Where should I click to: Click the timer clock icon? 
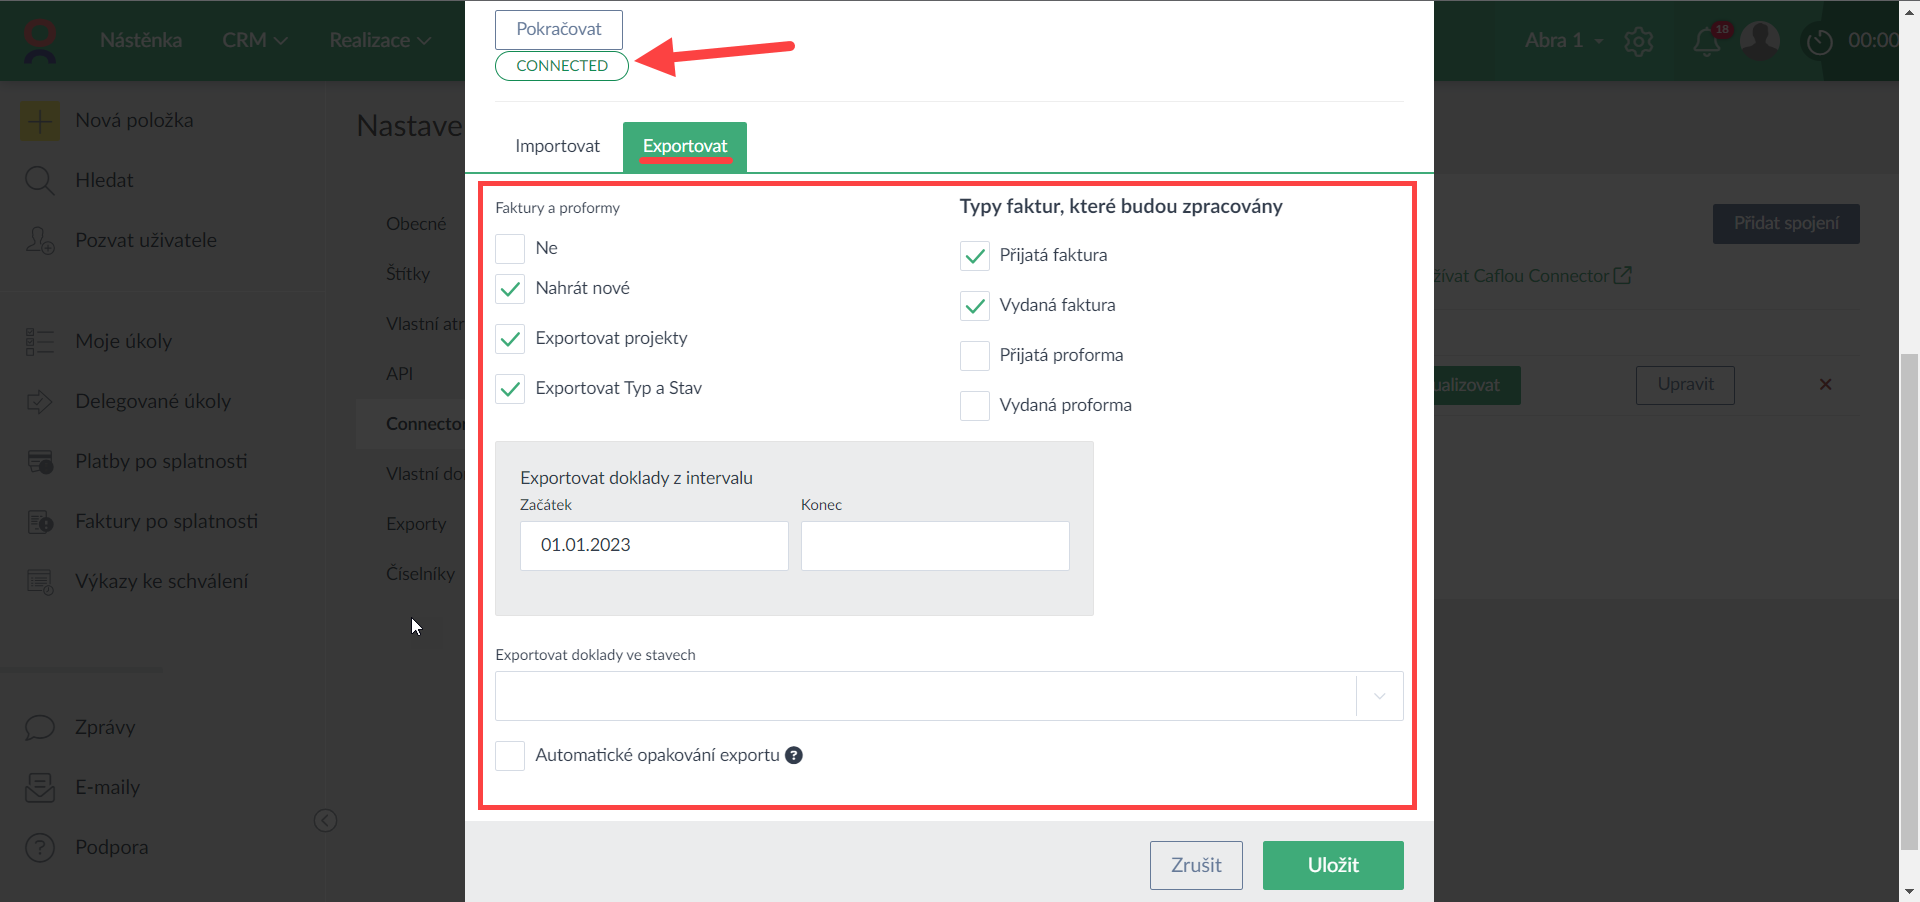pos(1819,41)
